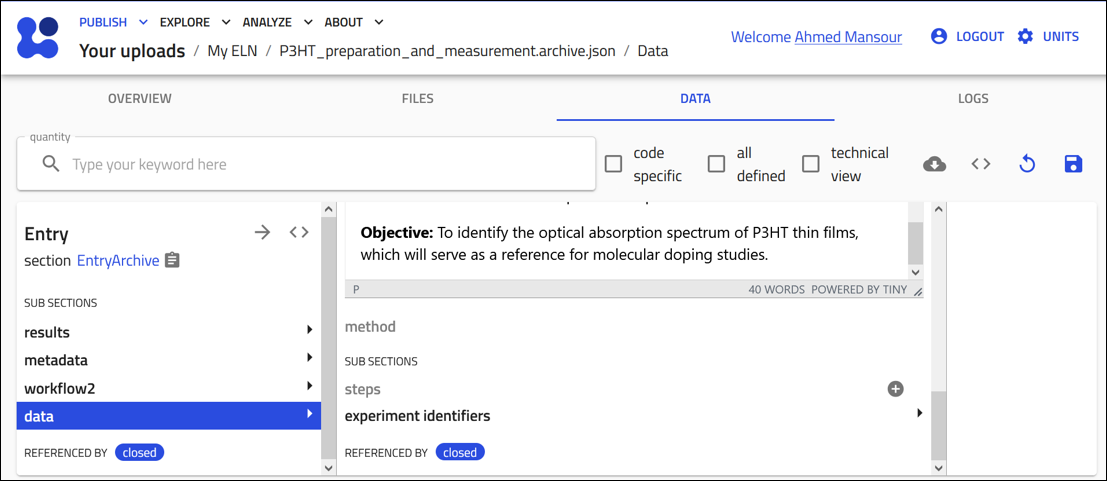Add a step with the plus icon

click(x=895, y=389)
